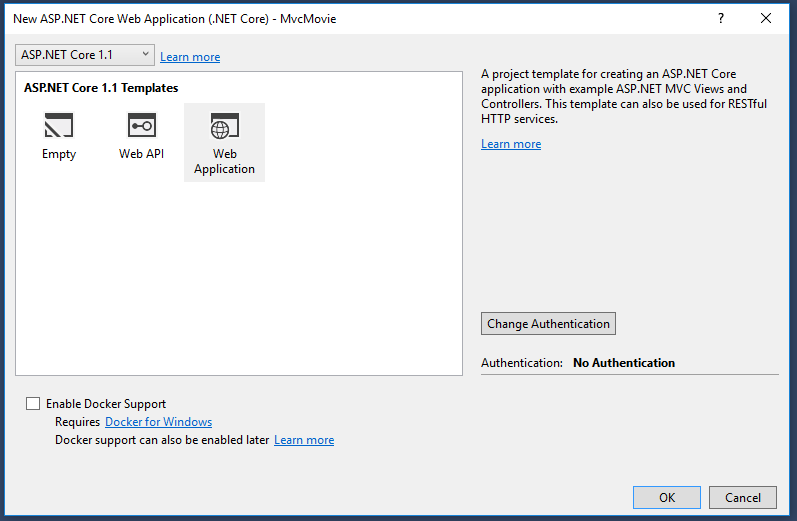Close the New ASP.NET Core dialog
Image resolution: width=797 pixels, height=521 pixels.
pos(766,18)
